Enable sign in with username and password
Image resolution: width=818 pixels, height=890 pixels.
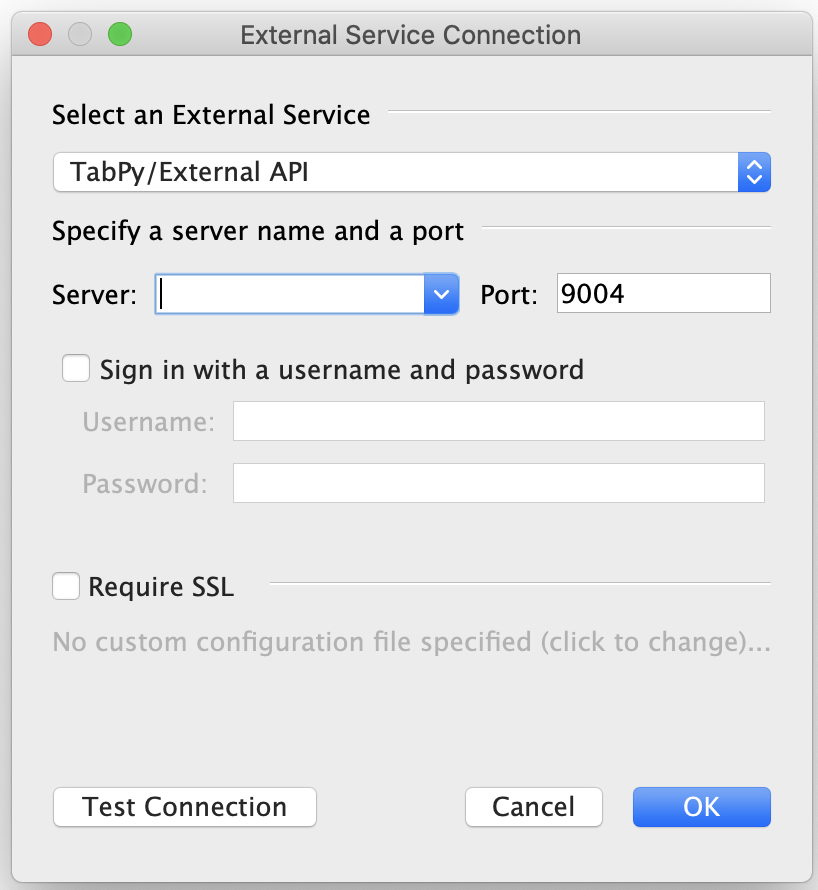point(76,369)
